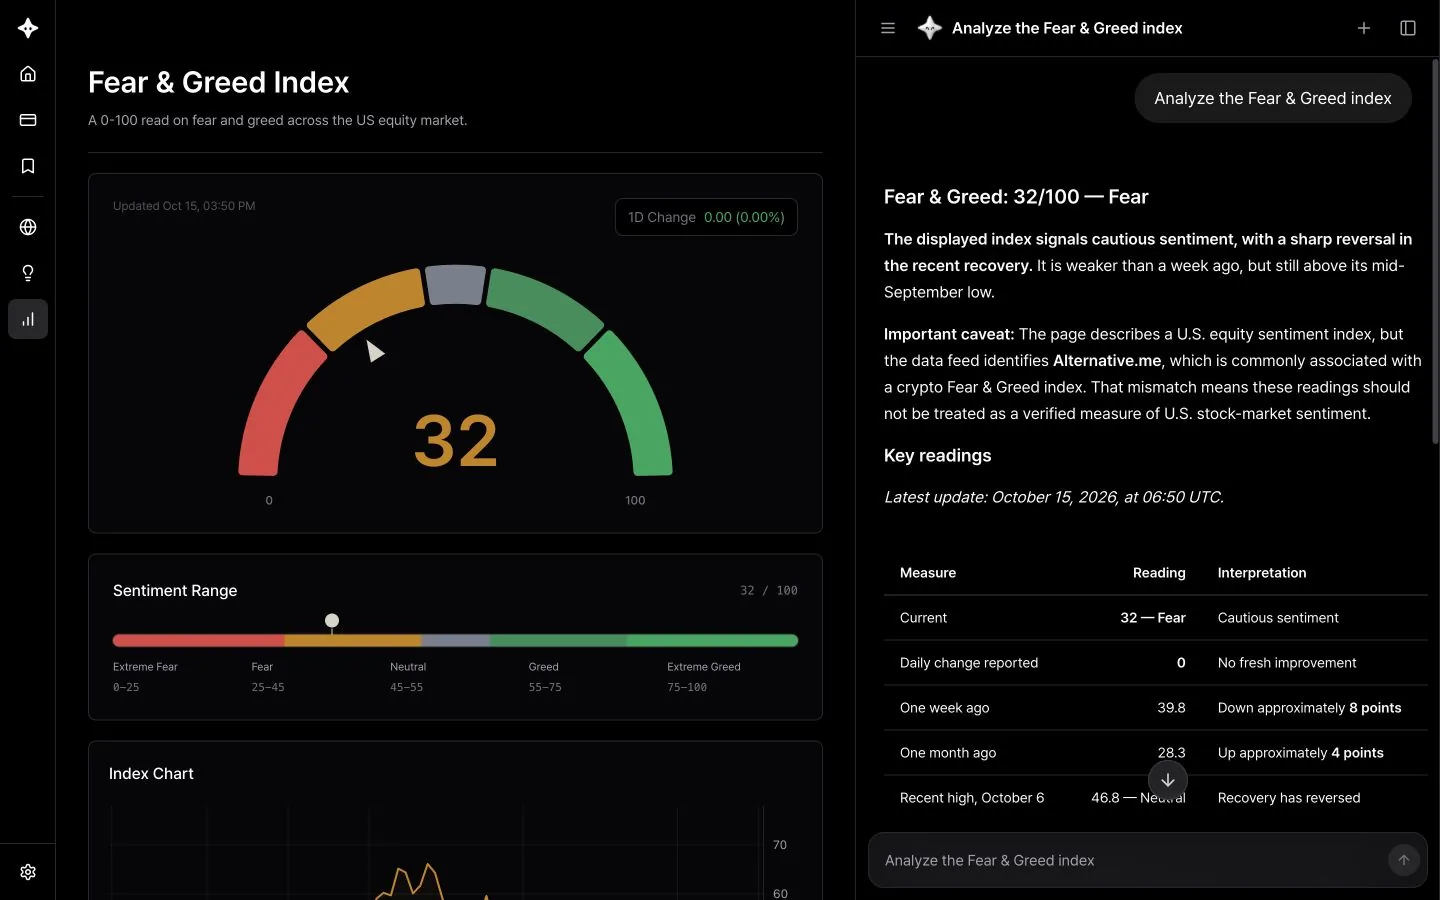Click 'Updated Oct 15, 03:50 PM' timestamp
The width and height of the screenshot is (1440, 900).
(x=184, y=206)
